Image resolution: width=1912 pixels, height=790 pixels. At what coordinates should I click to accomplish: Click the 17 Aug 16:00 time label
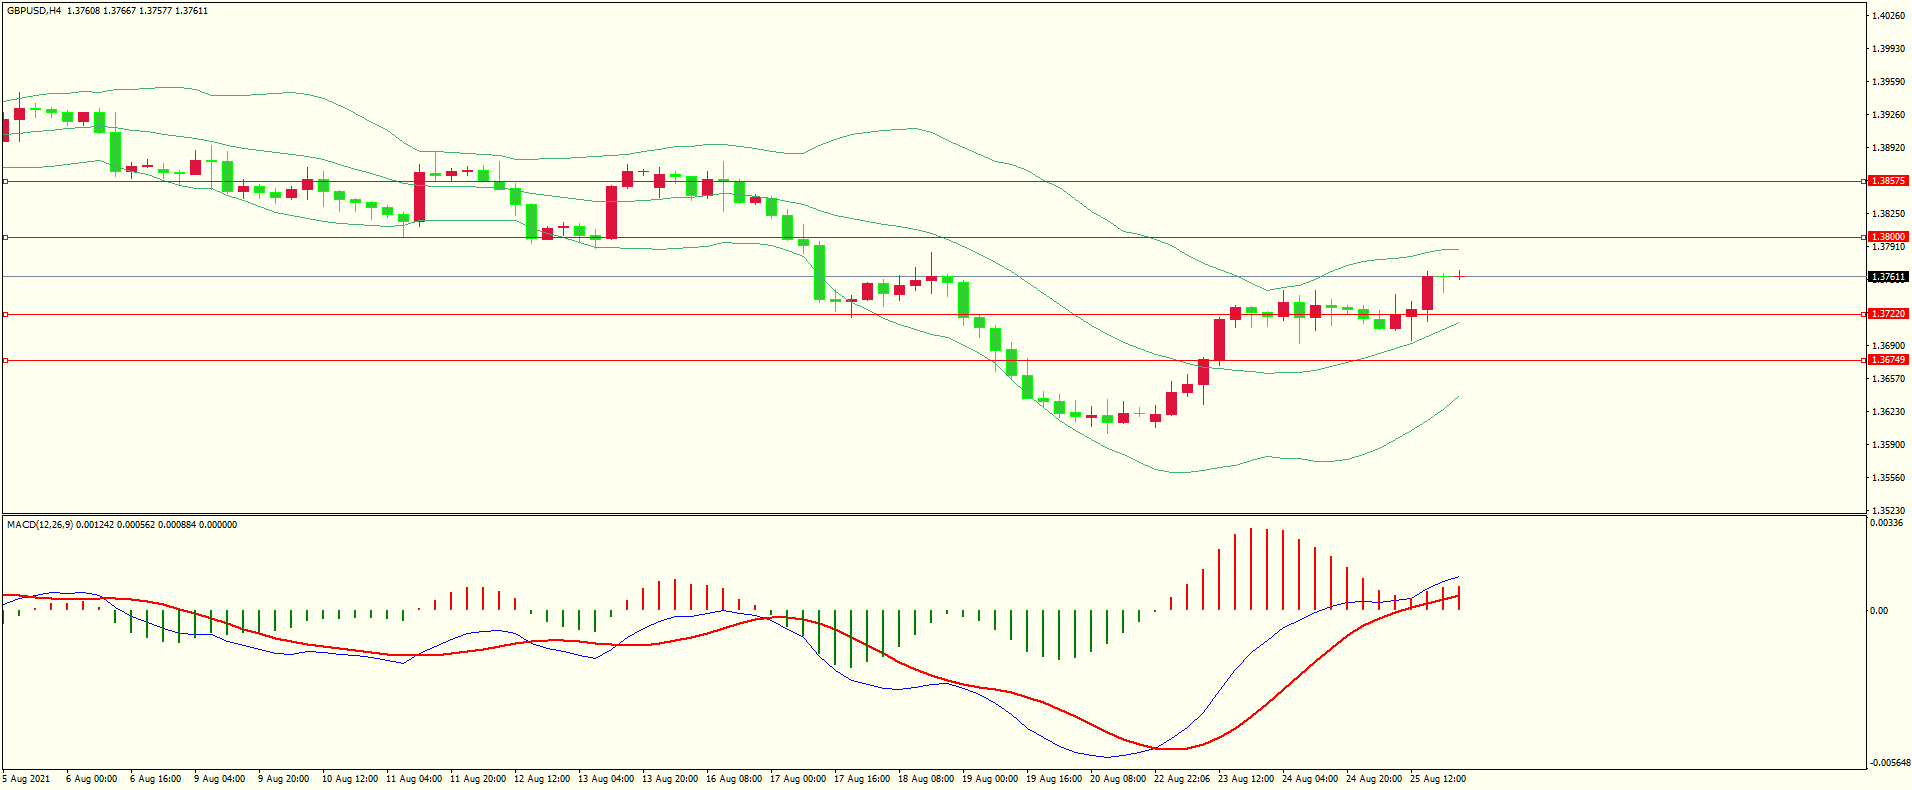click(x=862, y=779)
